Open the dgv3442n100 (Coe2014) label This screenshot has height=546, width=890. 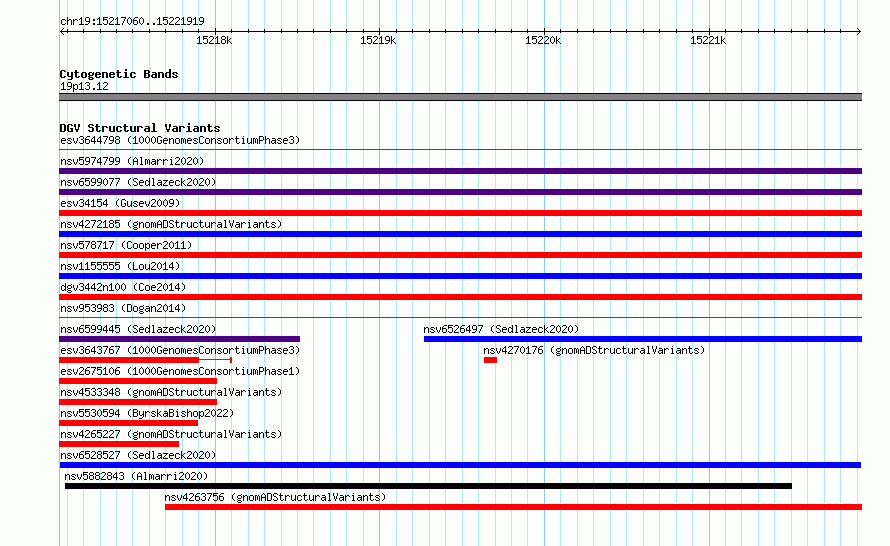[123, 287]
